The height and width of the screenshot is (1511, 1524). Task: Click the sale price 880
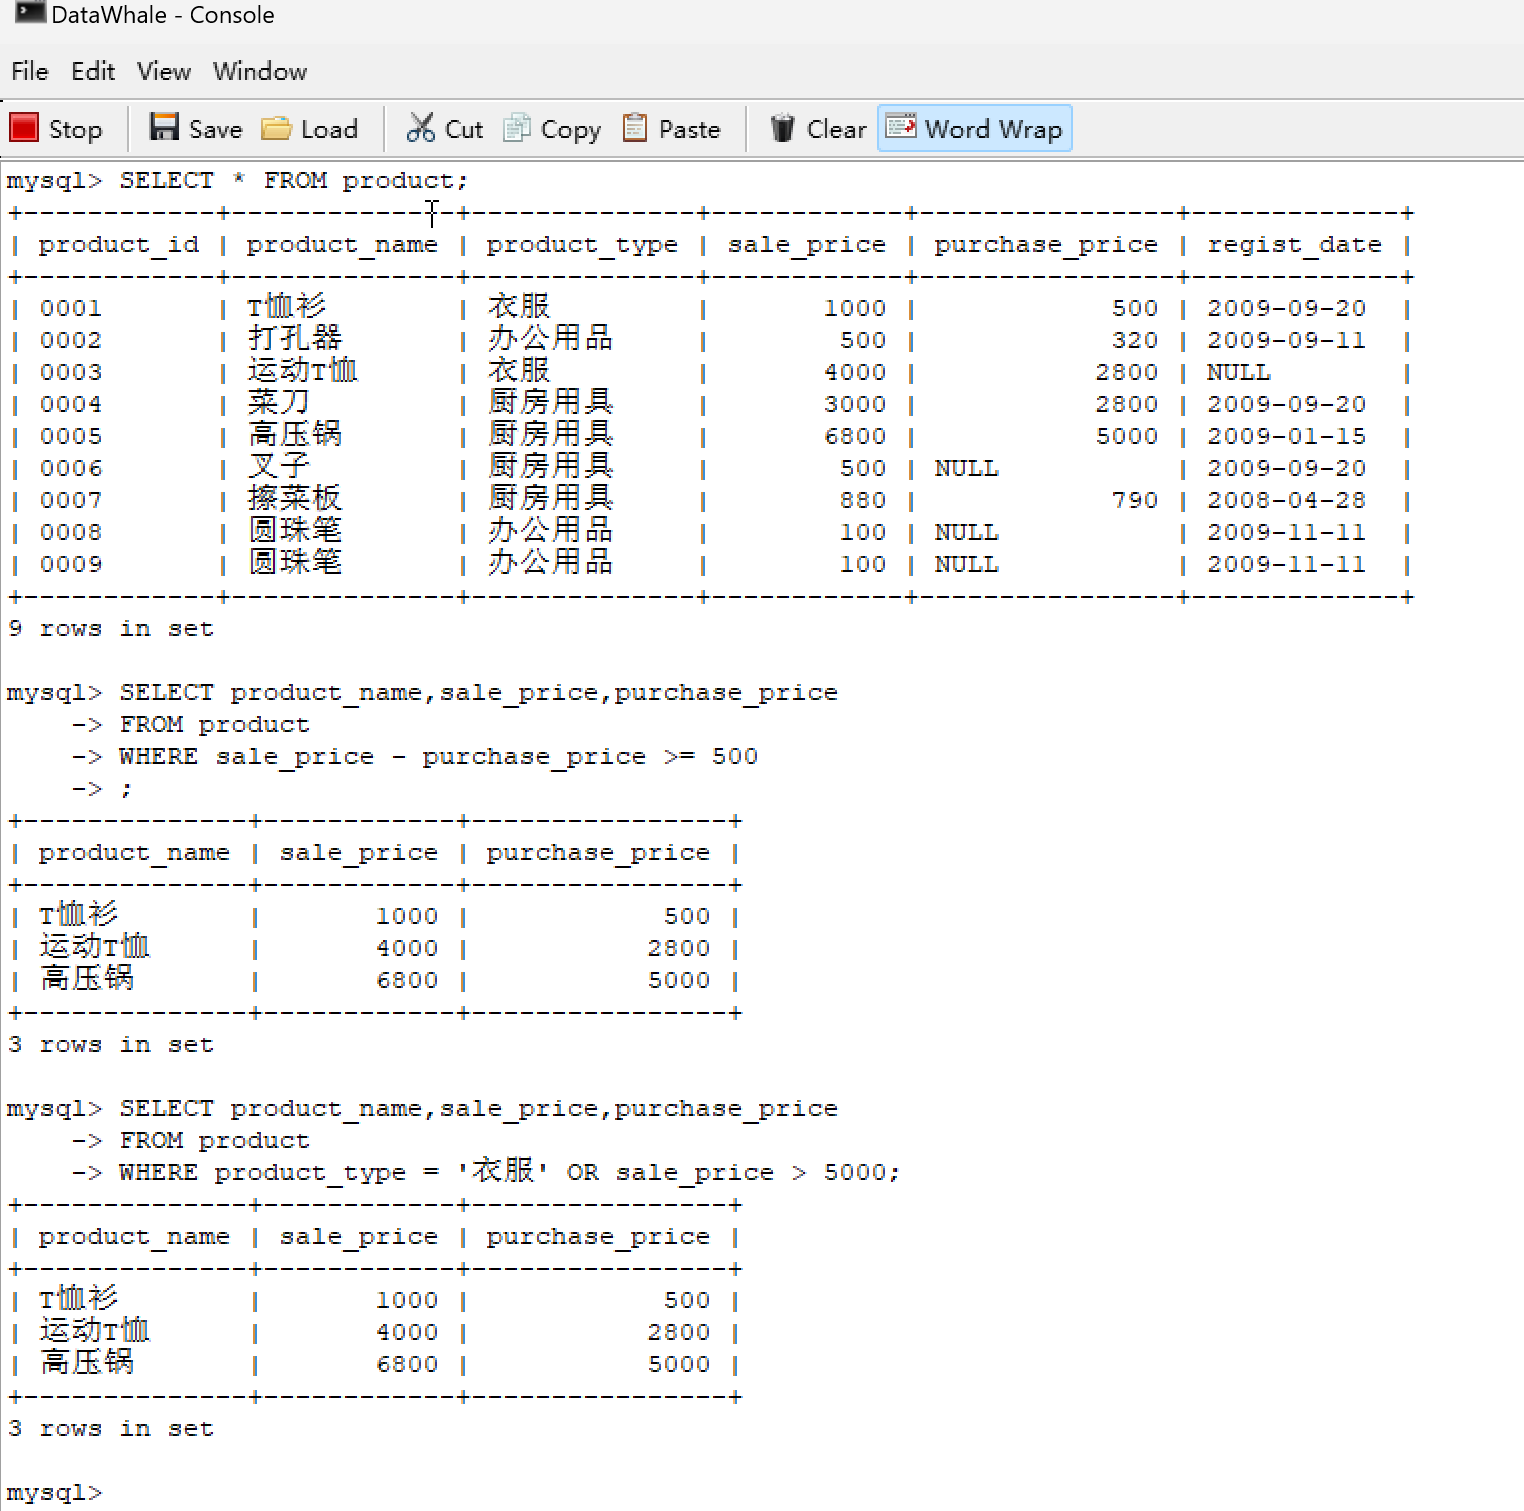[x=863, y=500]
